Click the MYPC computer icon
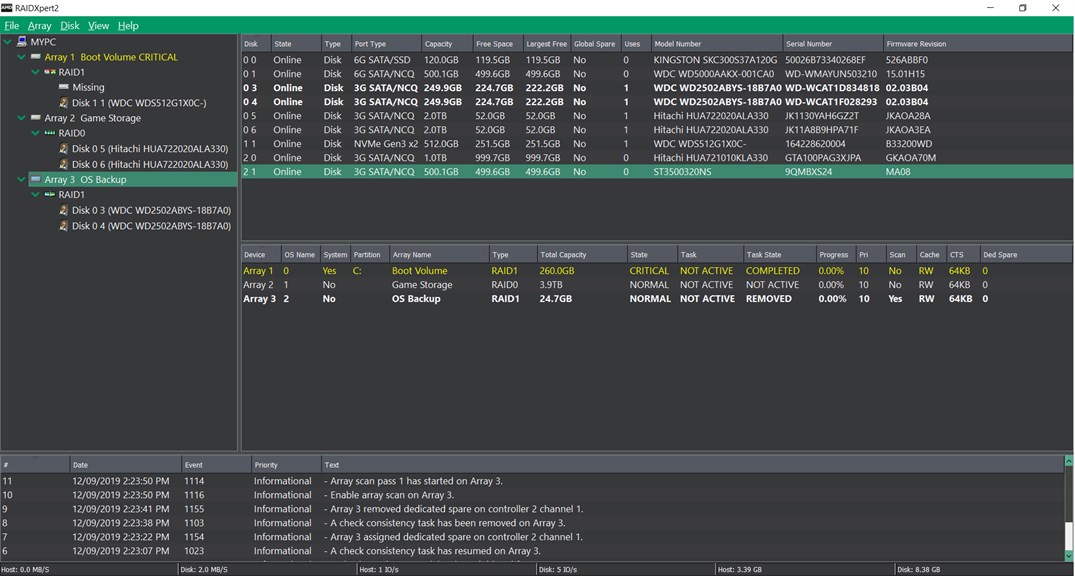Image resolution: width=1075 pixels, height=576 pixels. (23, 42)
